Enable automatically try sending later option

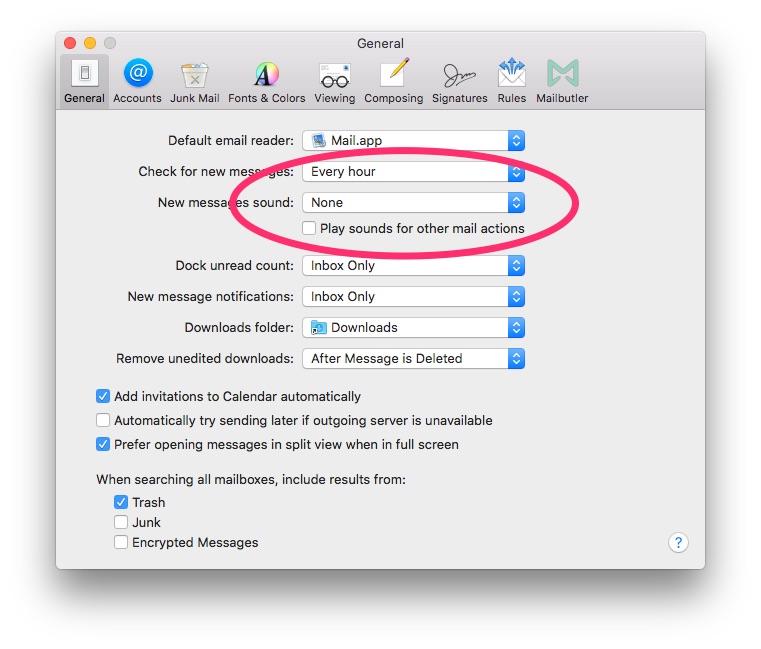click(x=103, y=420)
